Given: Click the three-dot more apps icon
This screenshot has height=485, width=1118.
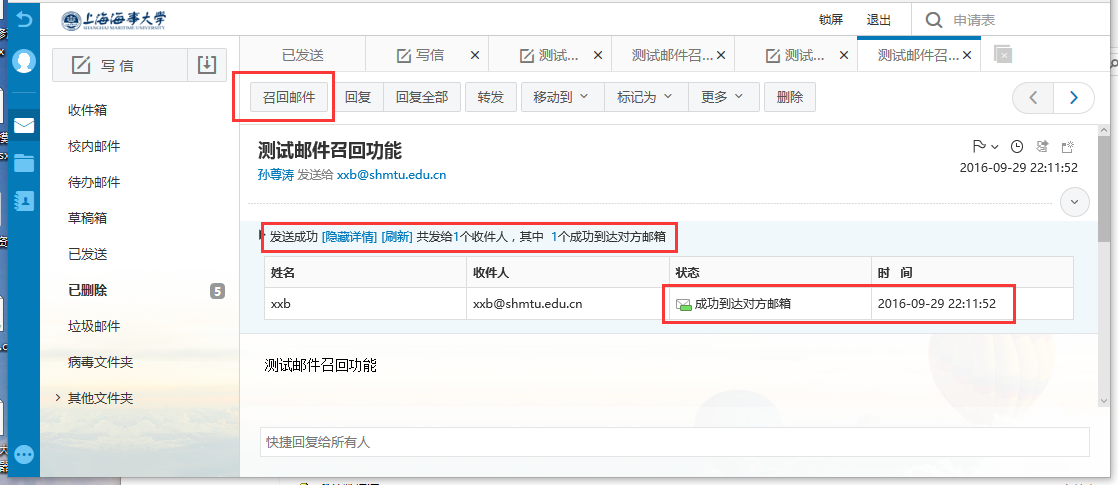Looking at the screenshot, I should coord(24,455).
